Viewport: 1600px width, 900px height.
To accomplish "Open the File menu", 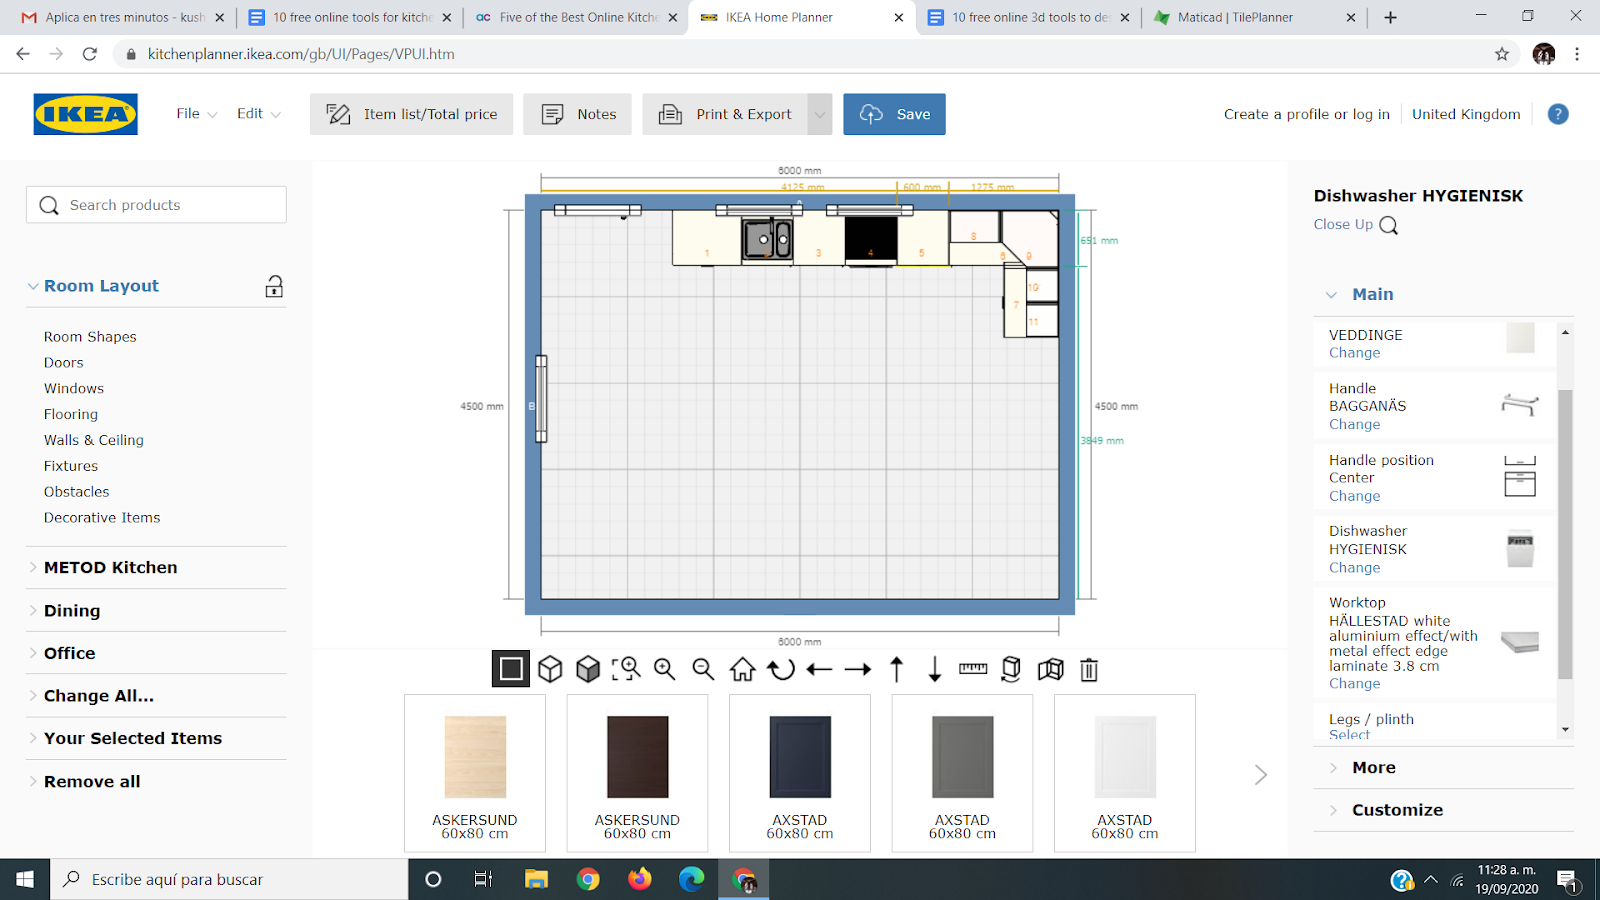I will (x=197, y=114).
